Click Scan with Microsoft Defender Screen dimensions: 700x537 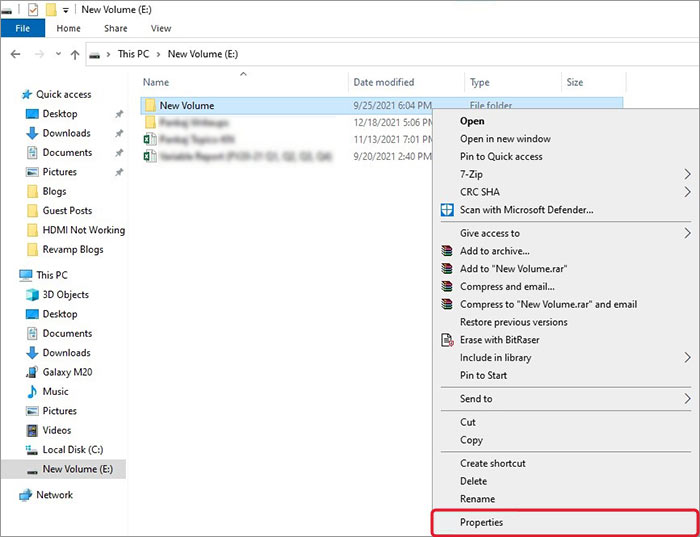pyautogui.click(x=526, y=210)
